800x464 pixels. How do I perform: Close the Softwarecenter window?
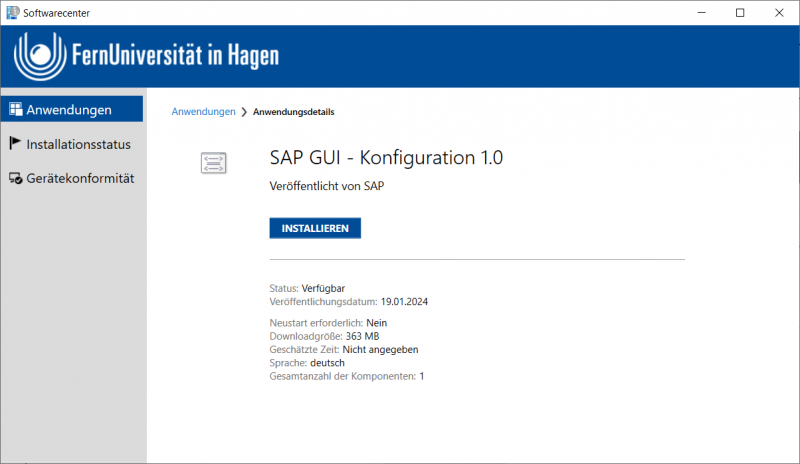click(x=779, y=13)
